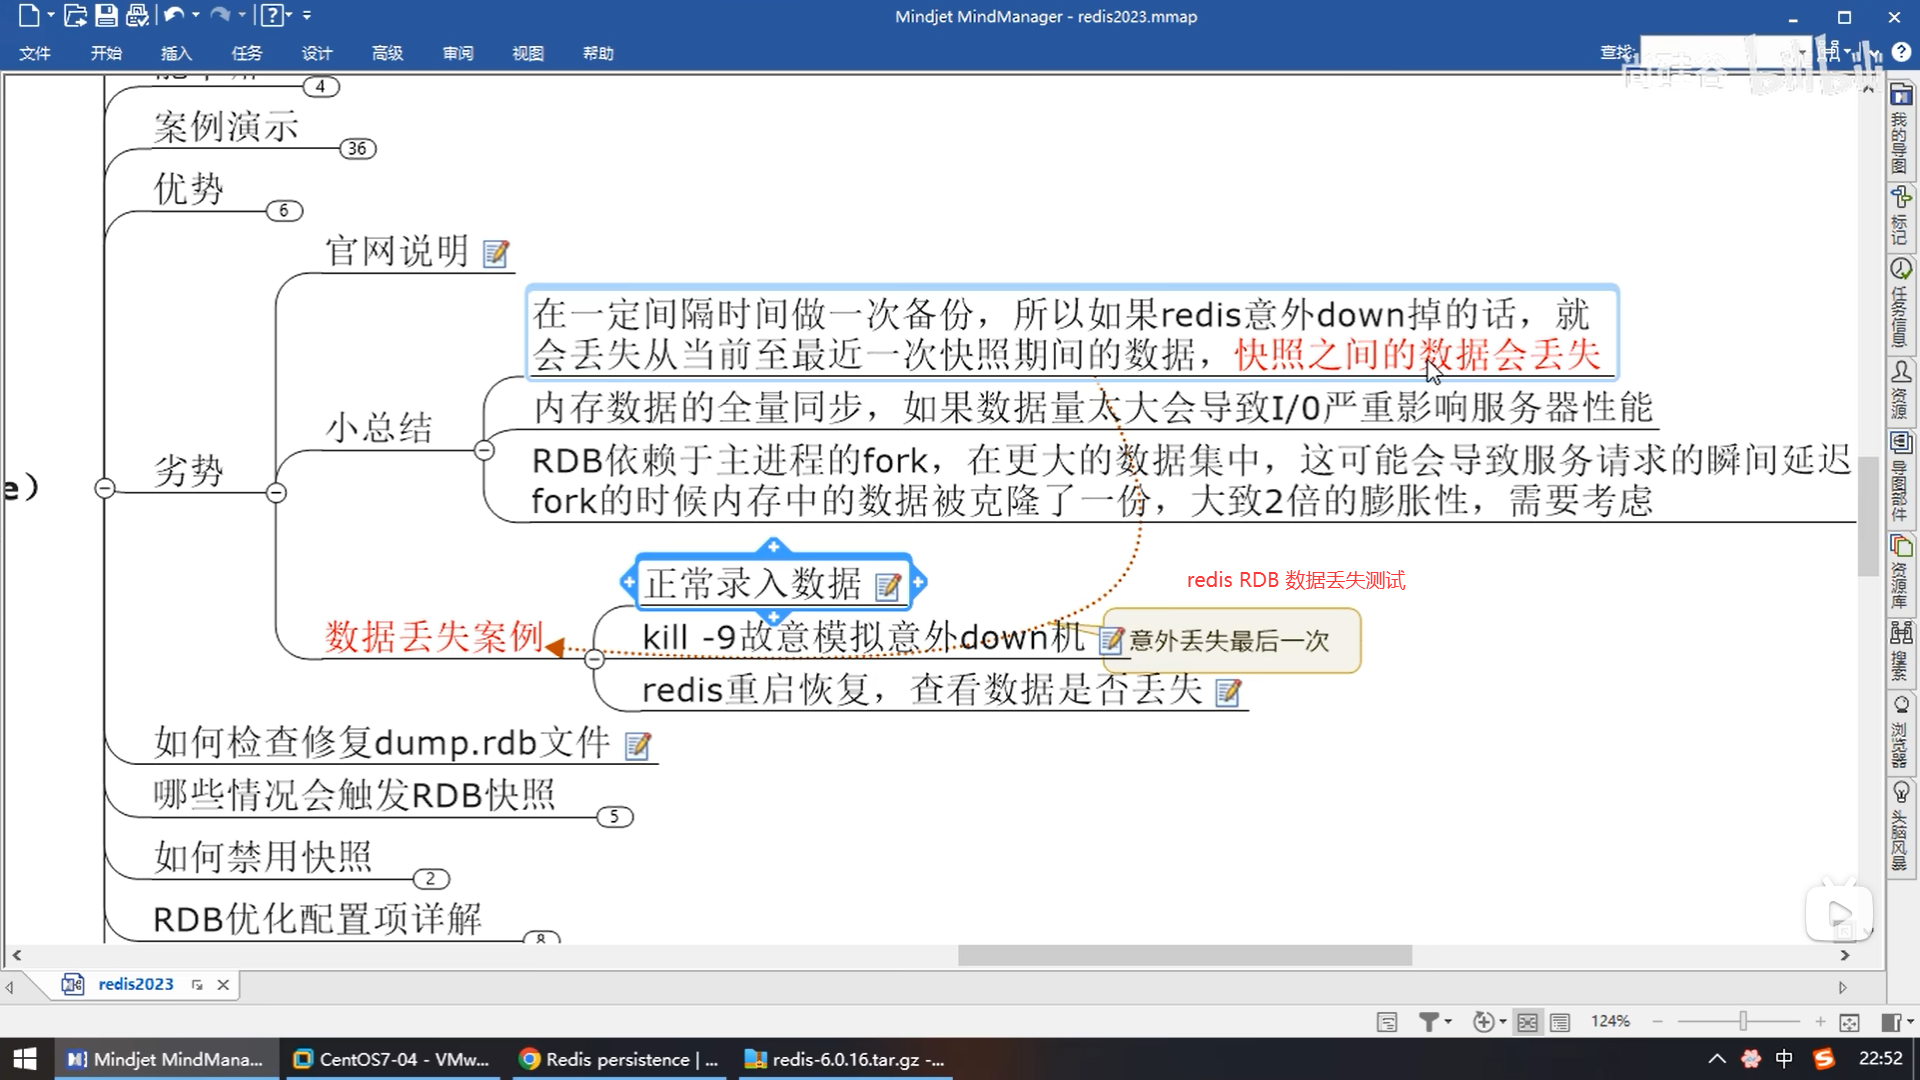Click the zoom slider handle
This screenshot has height=1080, width=1920.
click(1743, 1021)
